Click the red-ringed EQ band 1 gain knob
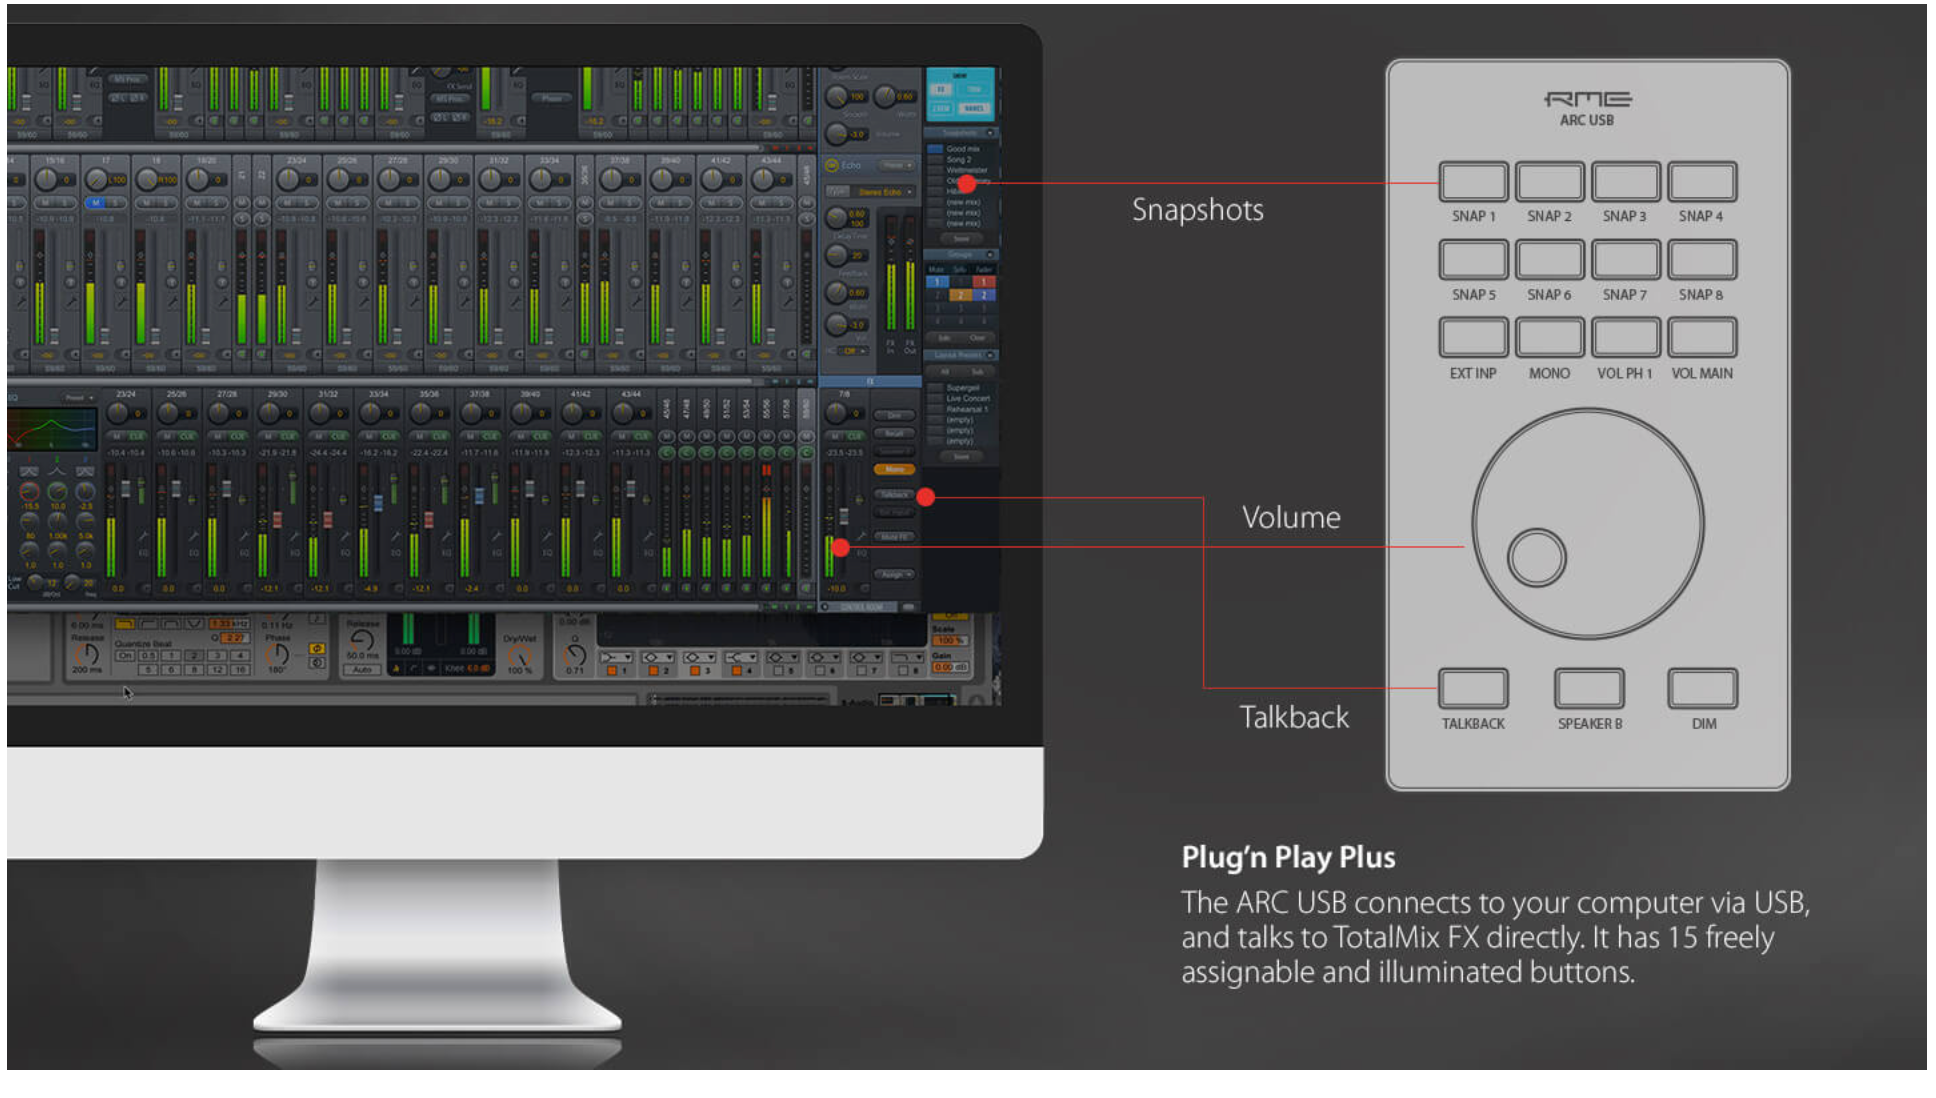This screenshot has height=1098, width=1936. pos(29,491)
